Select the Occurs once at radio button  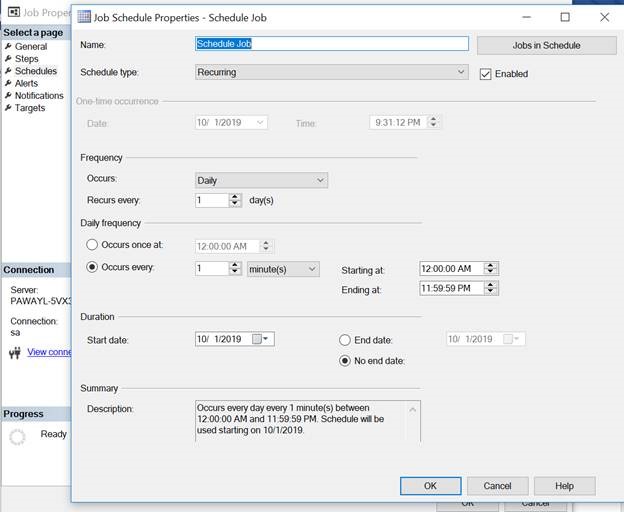tap(93, 245)
